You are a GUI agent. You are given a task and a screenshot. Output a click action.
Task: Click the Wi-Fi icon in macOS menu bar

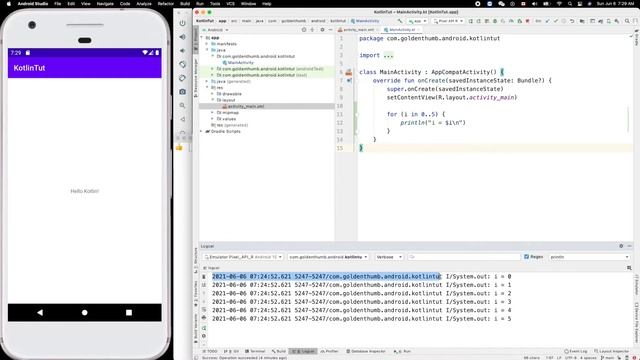(559, 4)
